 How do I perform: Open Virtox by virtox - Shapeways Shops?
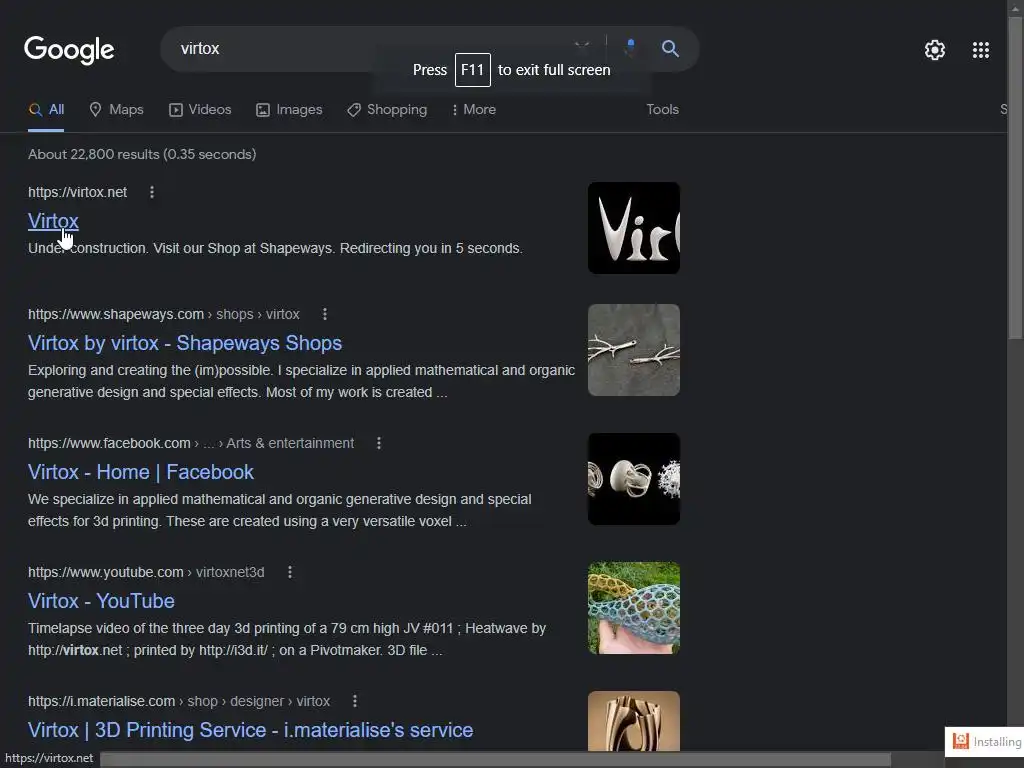pyautogui.click(x=185, y=343)
